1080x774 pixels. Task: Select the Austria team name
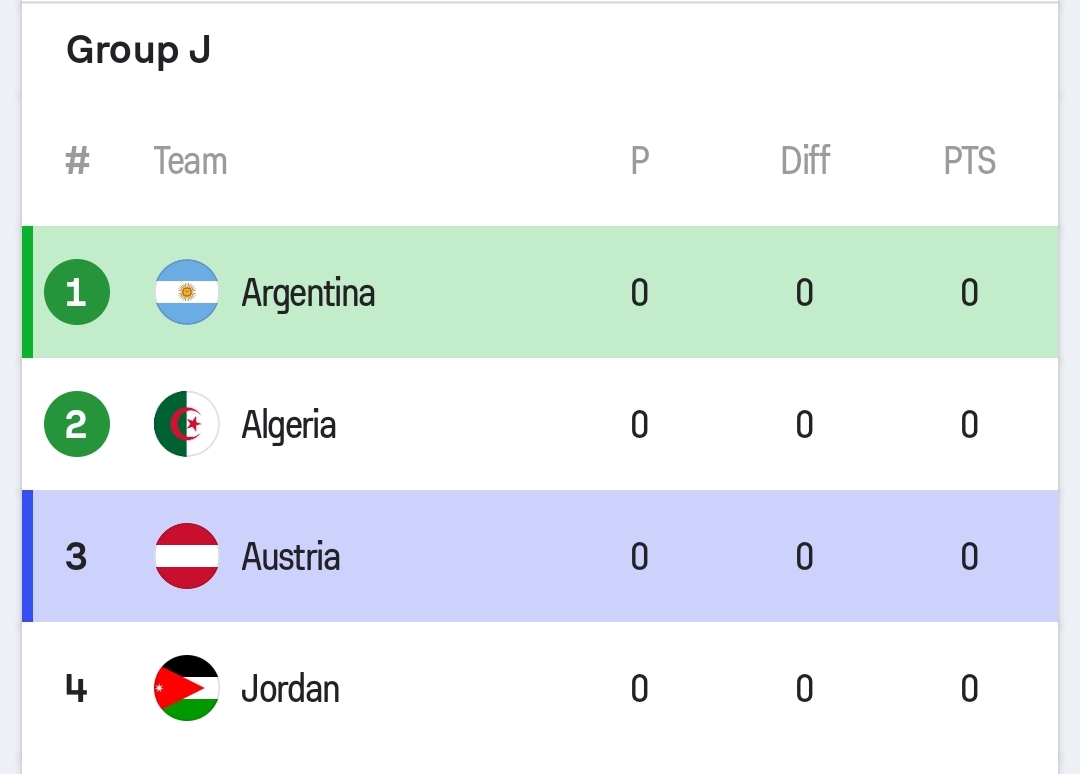[291, 557]
